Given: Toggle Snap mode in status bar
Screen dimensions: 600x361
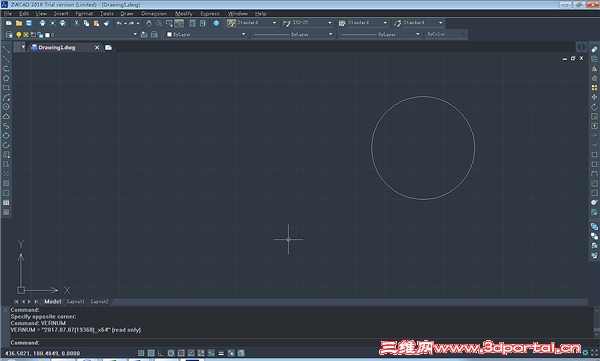Looking at the screenshot, I should (x=141, y=353).
